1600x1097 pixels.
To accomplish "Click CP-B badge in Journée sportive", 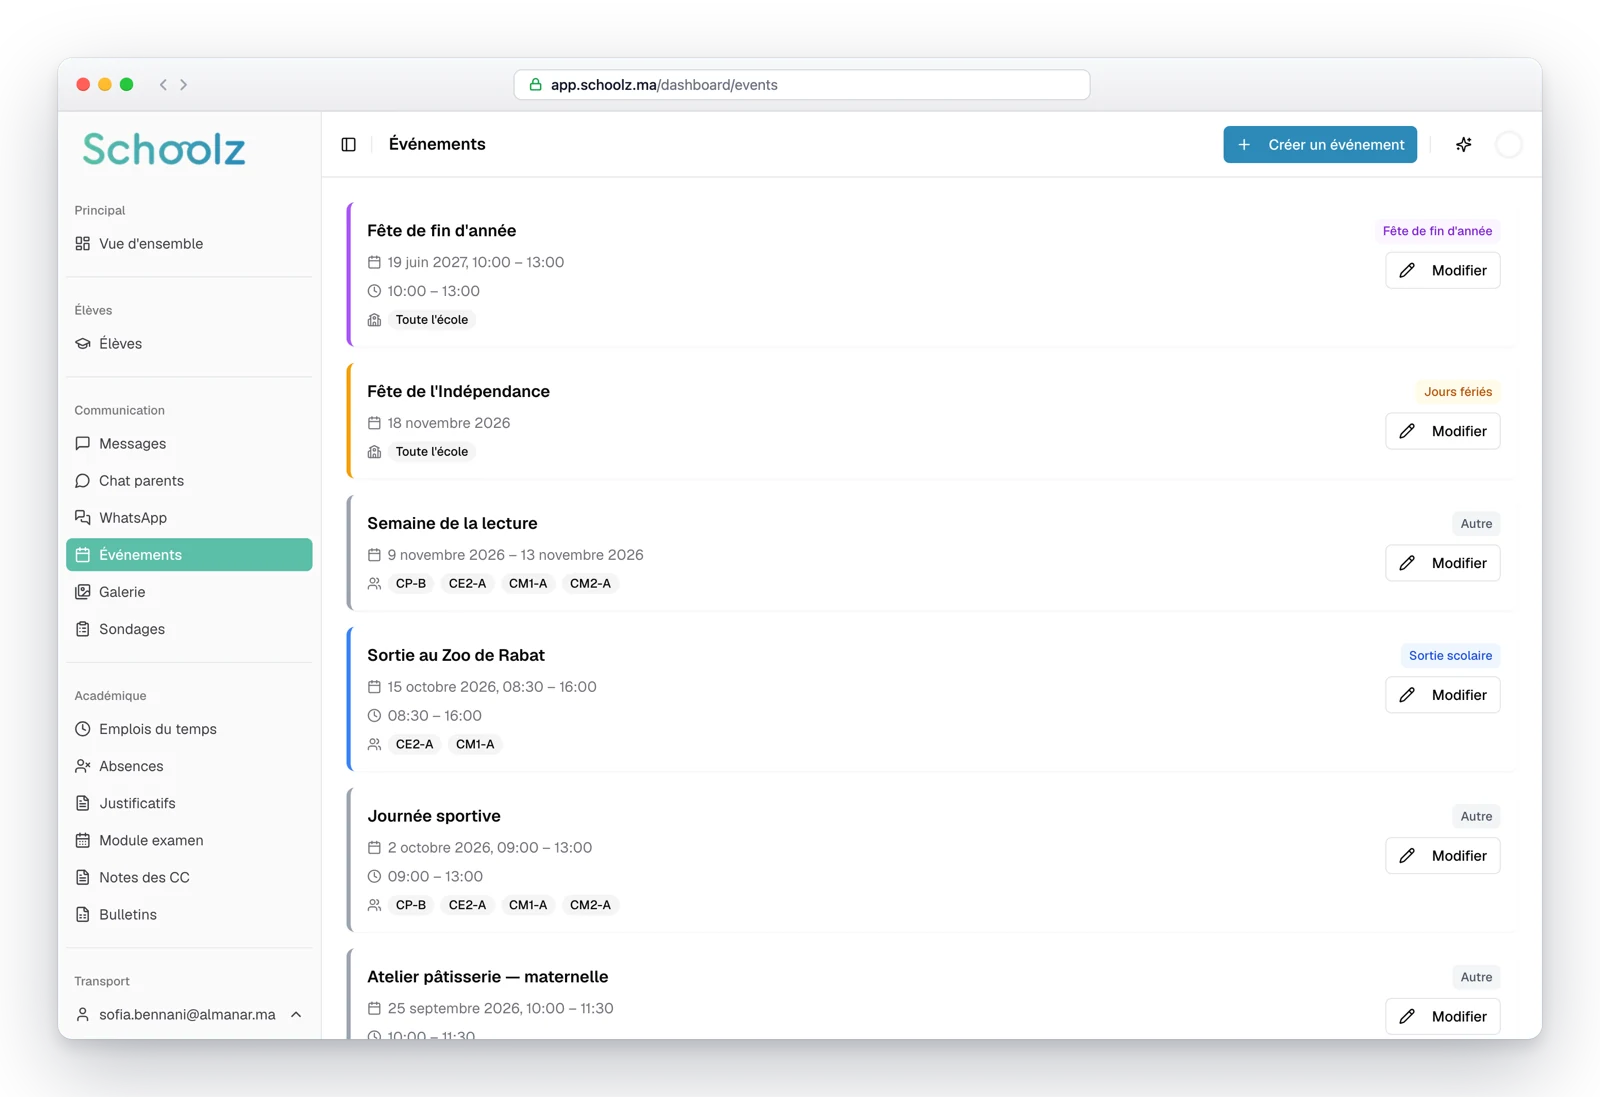I will click(x=411, y=905).
